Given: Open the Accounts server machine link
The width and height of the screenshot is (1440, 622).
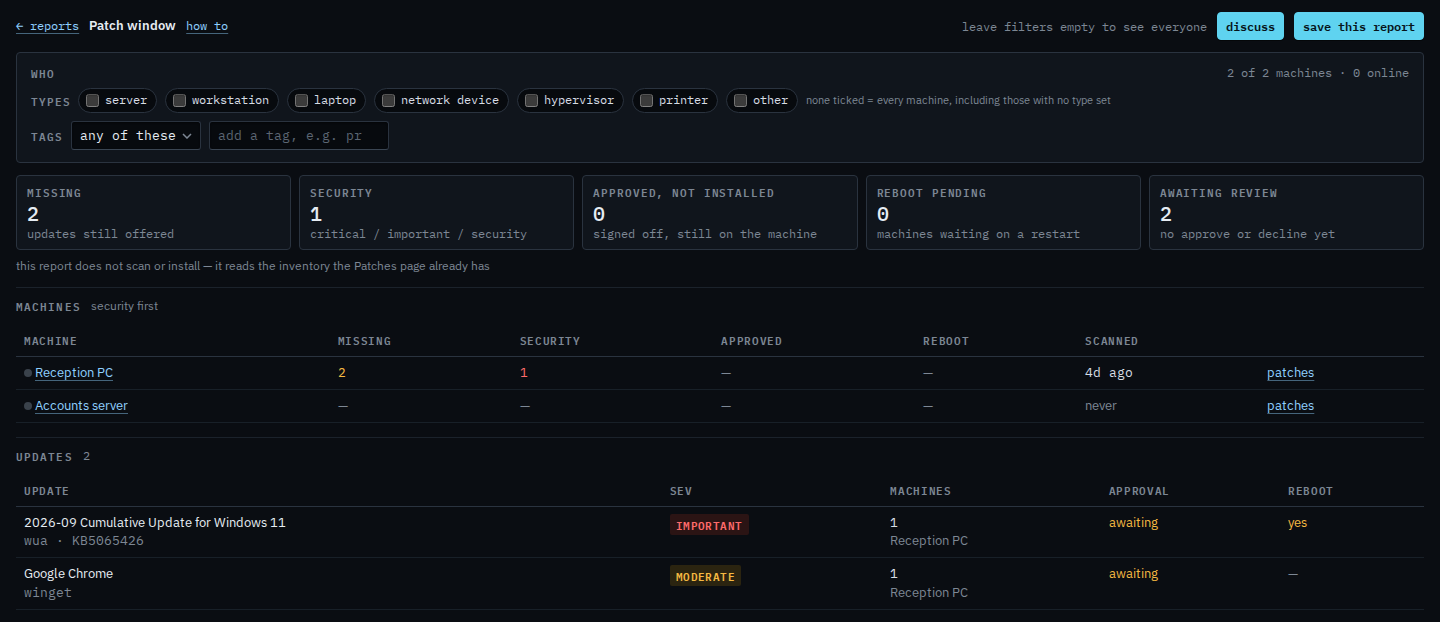Looking at the screenshot, I should pyautogui.click(x=81, y=406).
